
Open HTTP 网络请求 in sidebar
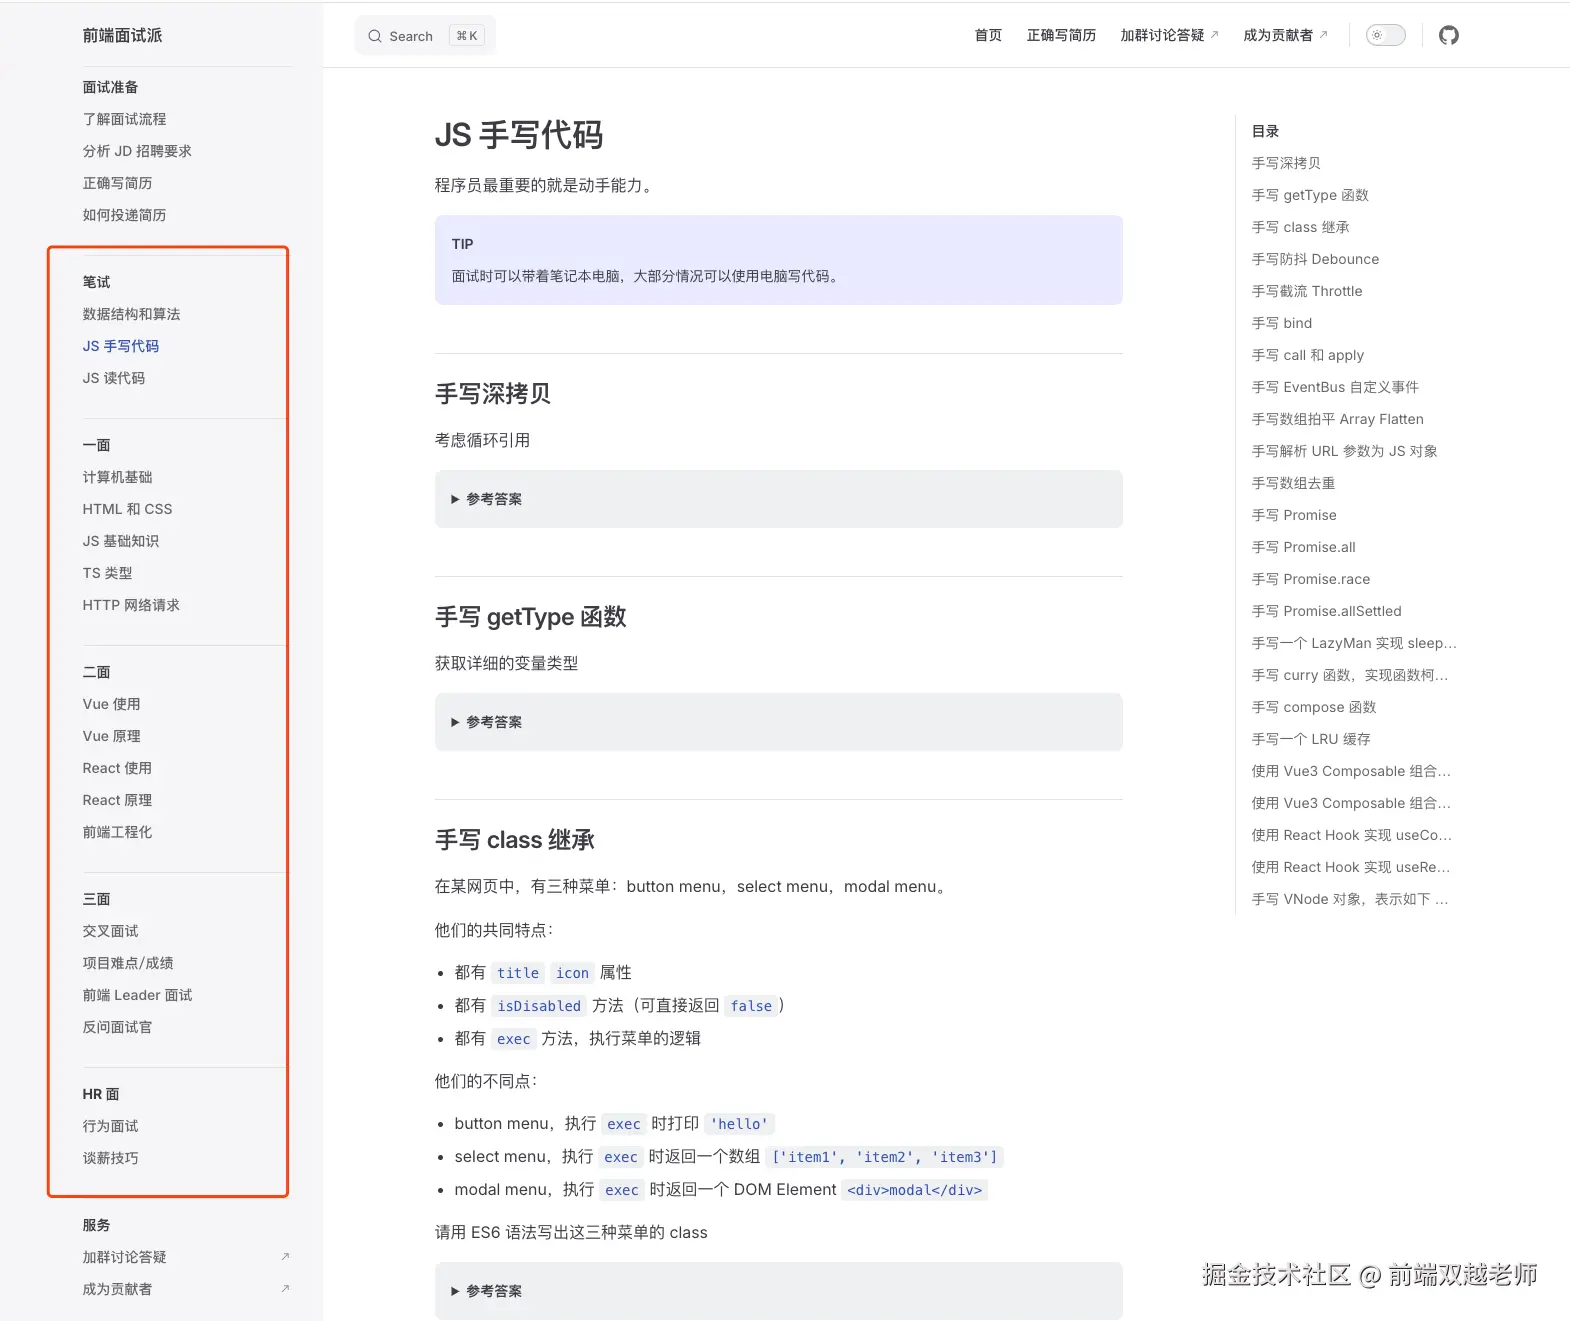pos(131,605)
